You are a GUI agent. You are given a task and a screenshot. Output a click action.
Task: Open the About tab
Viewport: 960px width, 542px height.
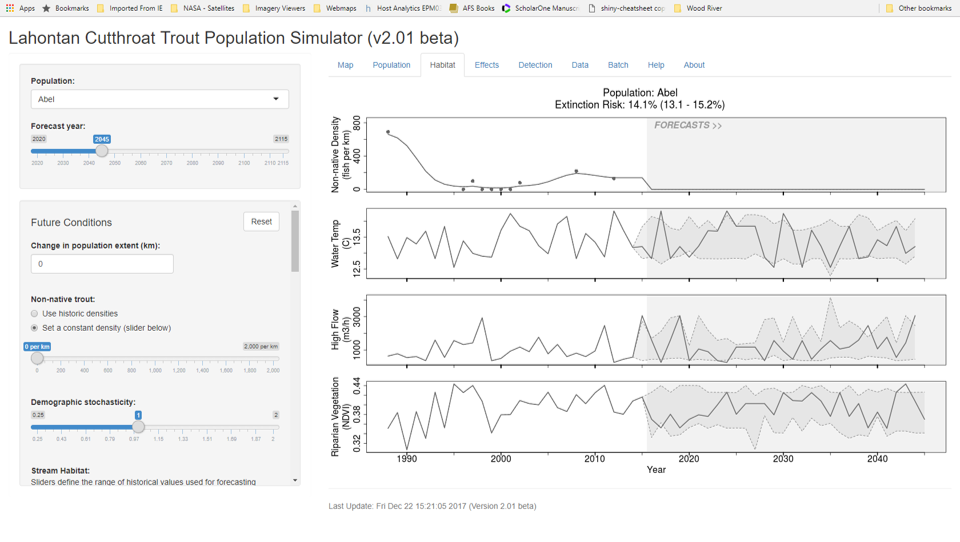(694, 65)
